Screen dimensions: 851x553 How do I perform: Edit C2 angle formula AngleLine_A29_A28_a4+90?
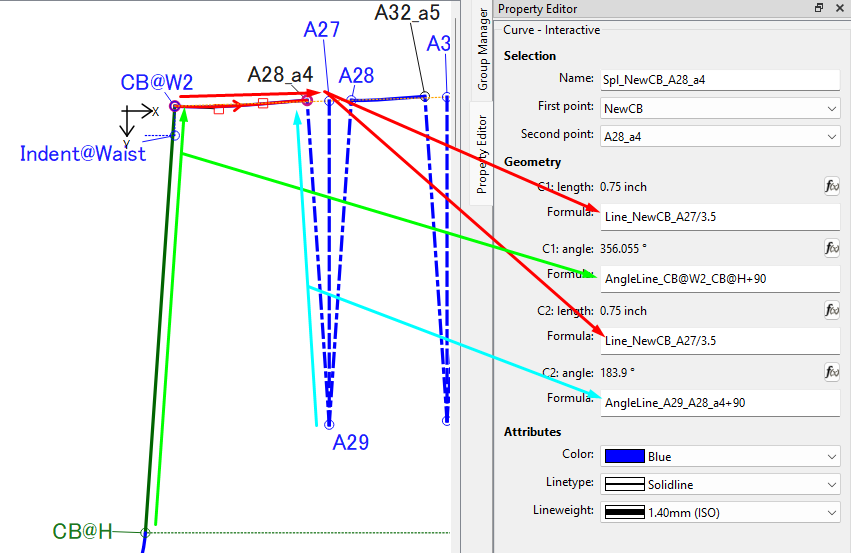(x=720, y=403)
